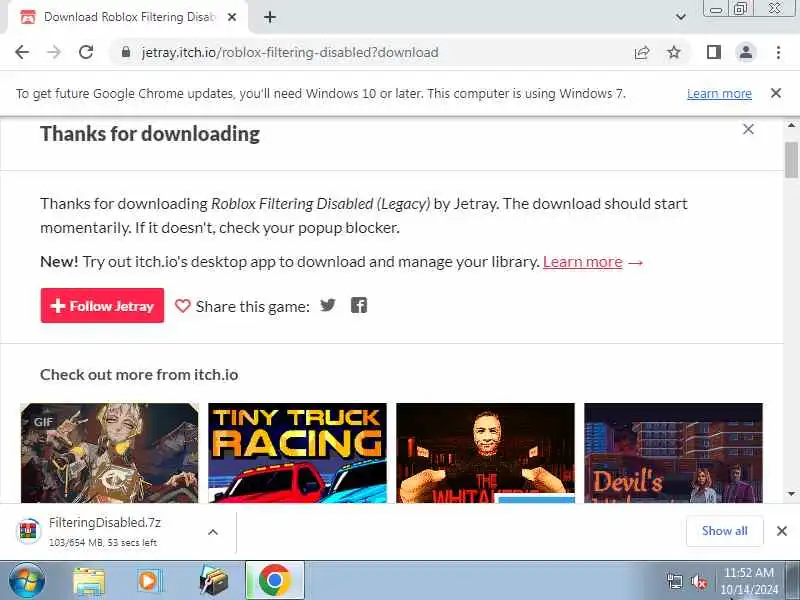Click the Follow Jetray button
The height and width of the screenshot is (600, 800).
click(102, 306)
